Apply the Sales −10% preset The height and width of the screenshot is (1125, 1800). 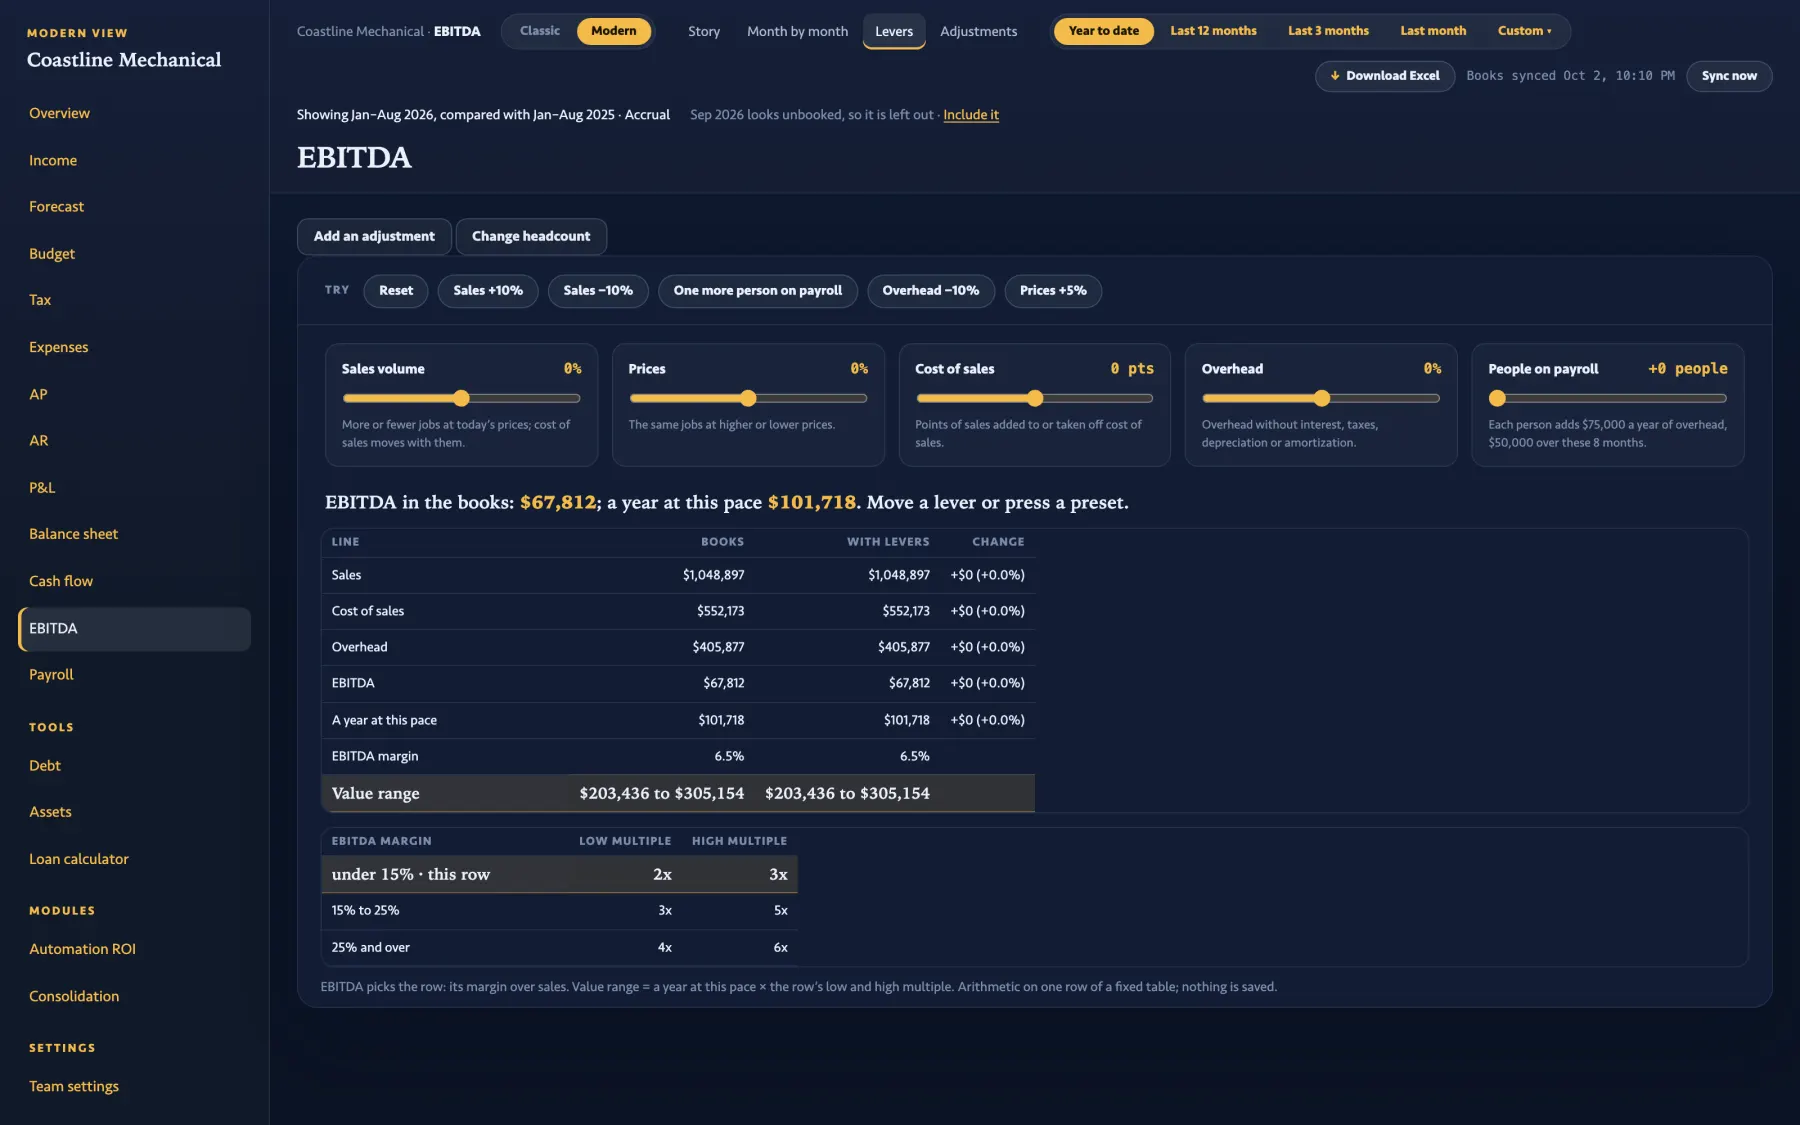[x=598, y=291]
